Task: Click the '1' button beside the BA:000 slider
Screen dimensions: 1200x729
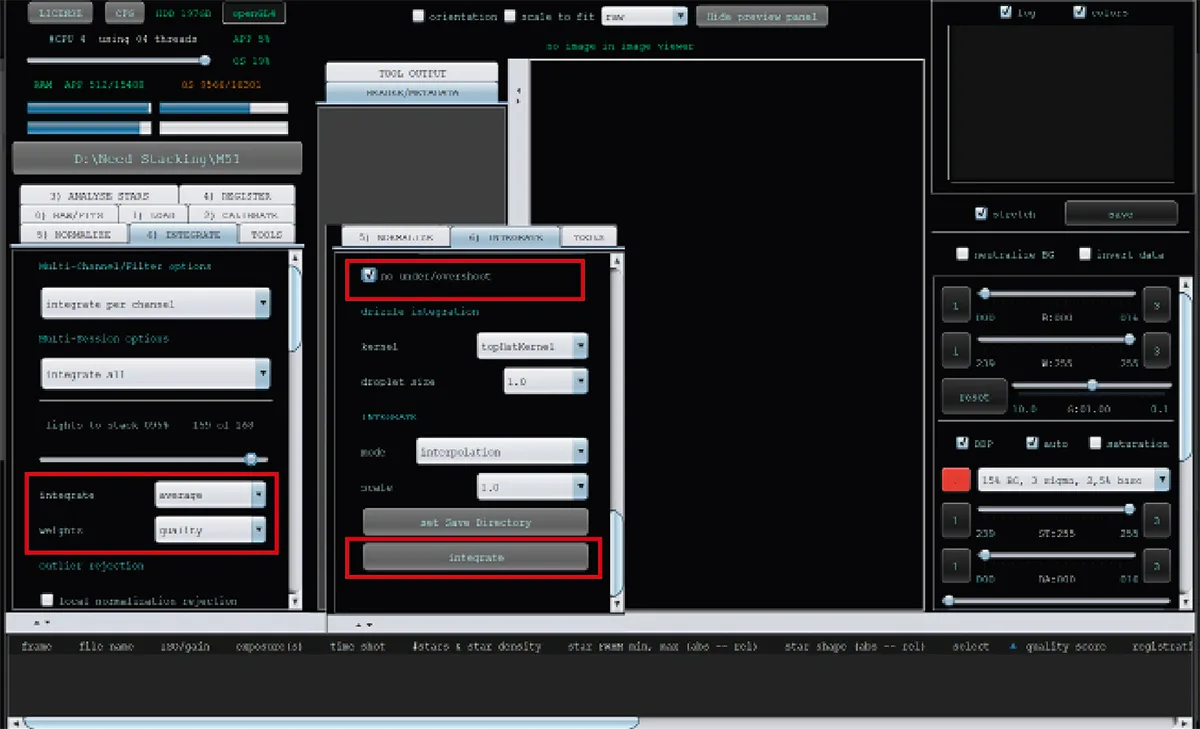Action: pos(956,566)
